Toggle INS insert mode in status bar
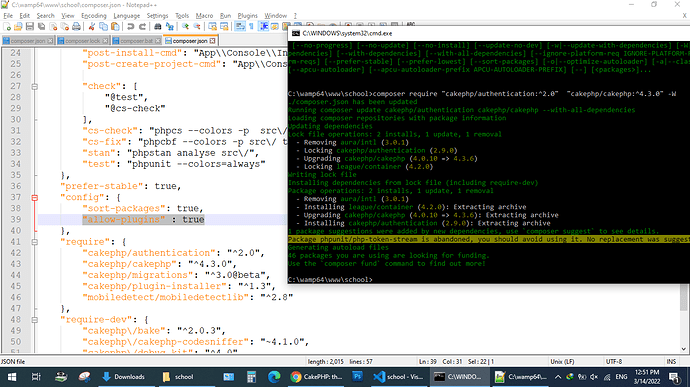 click(671, 361)
